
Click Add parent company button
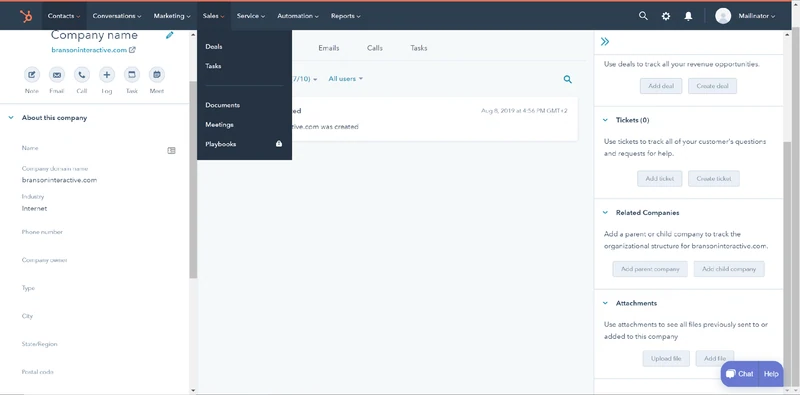[x=650, y=269]
